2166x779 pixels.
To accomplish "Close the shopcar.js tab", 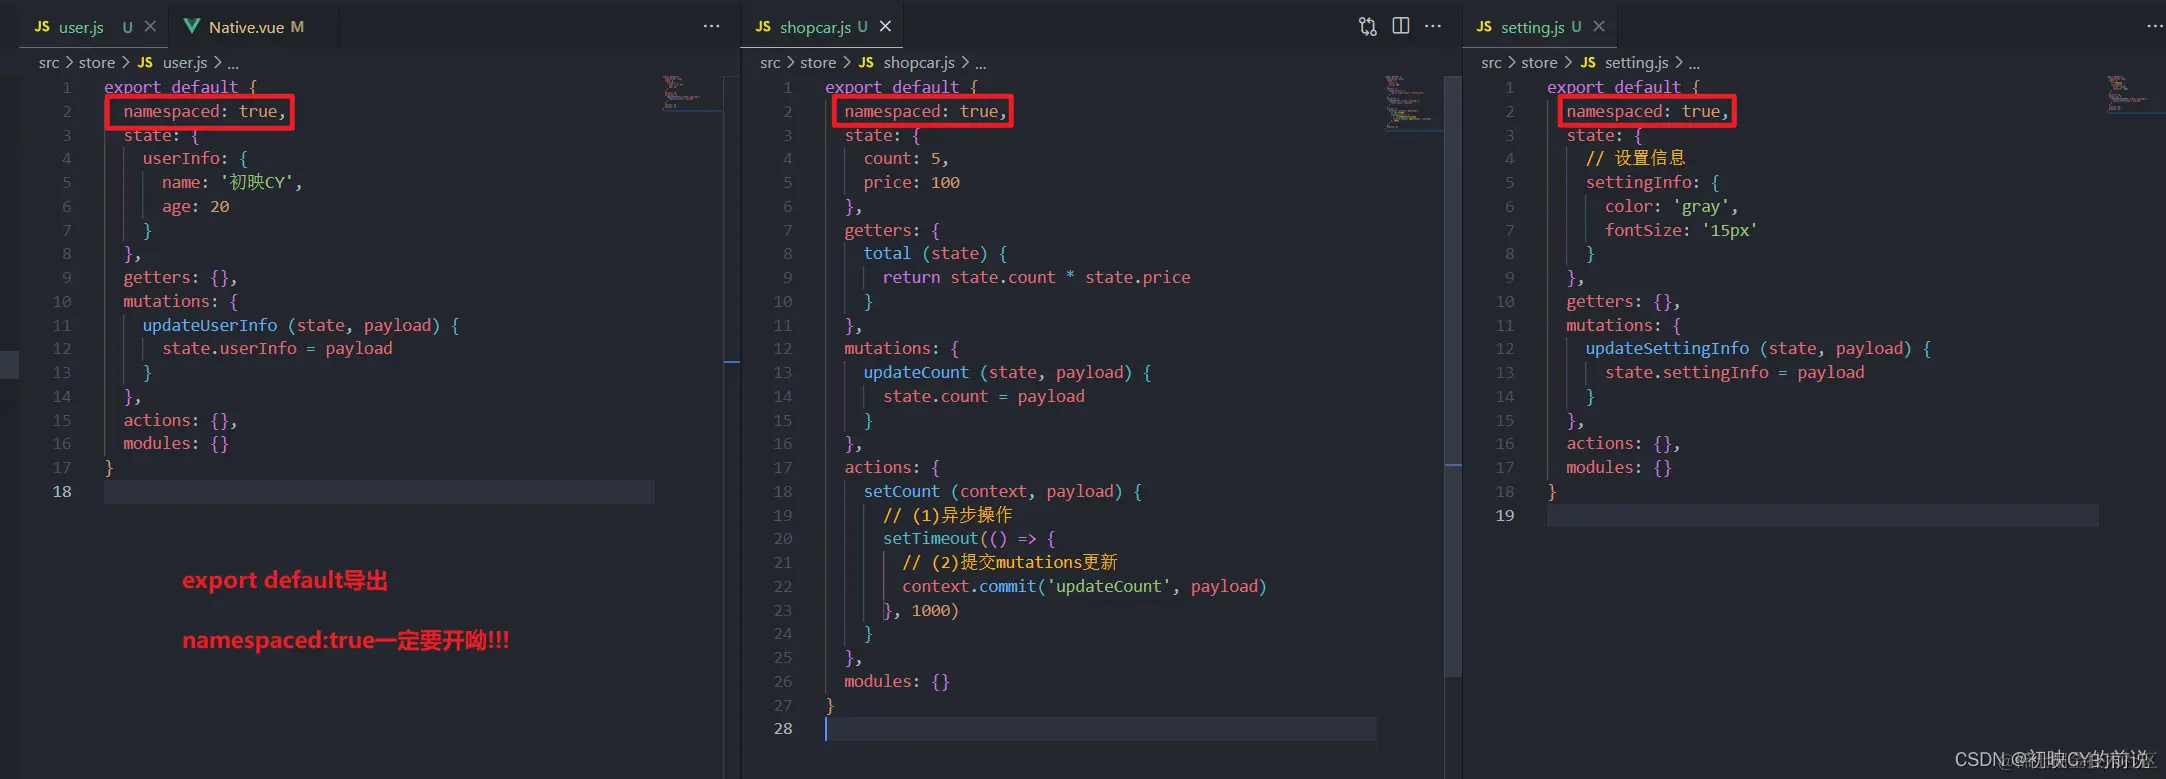I will pyautogui.click(x=885, y=27).
